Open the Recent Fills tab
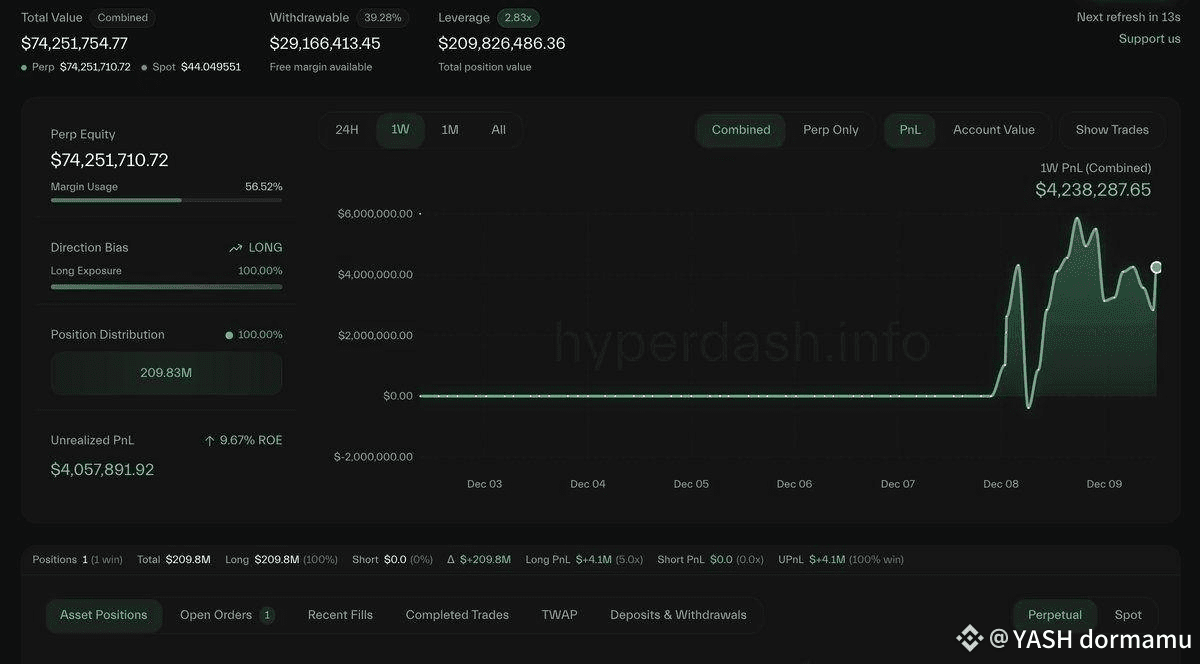Screen dimensions: 1200x664 (340, 615)
